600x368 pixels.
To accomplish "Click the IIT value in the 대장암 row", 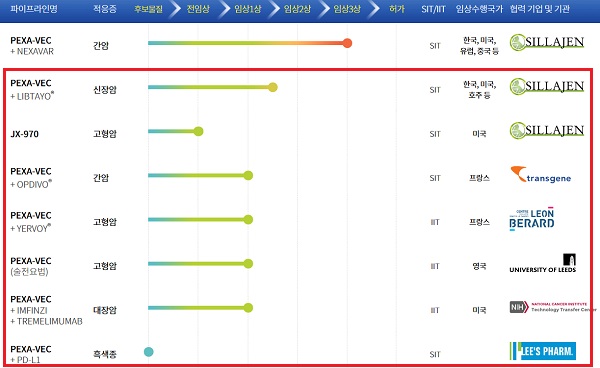I will coord(435,310).
